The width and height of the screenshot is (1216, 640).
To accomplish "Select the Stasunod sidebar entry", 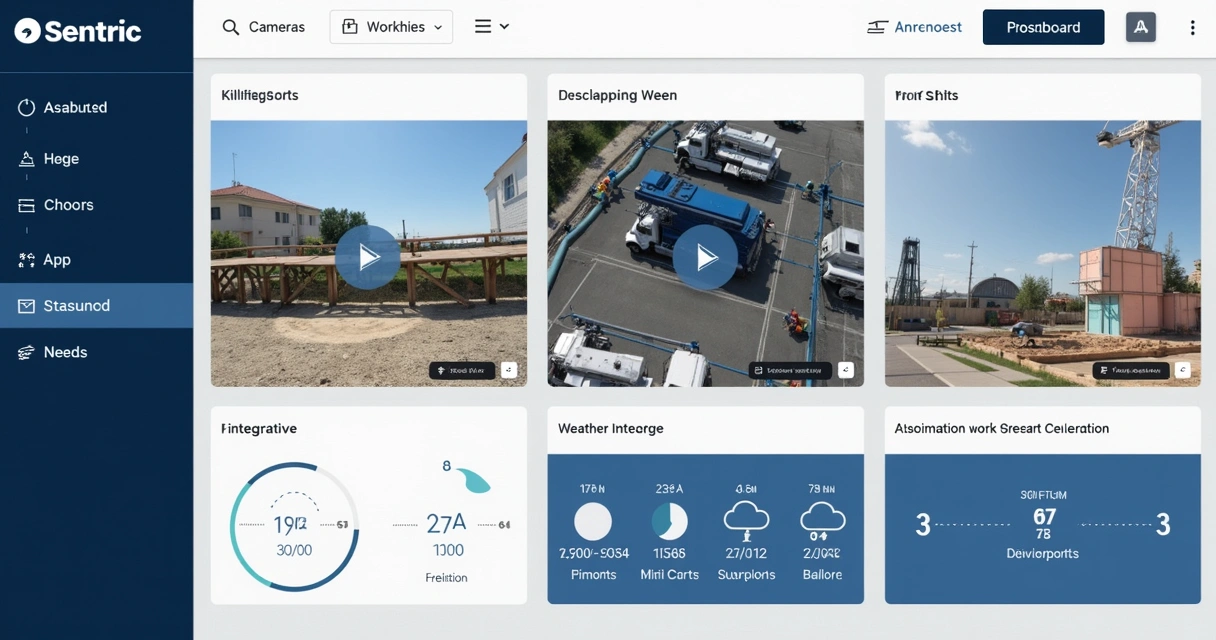I will [x=75, y=305].
